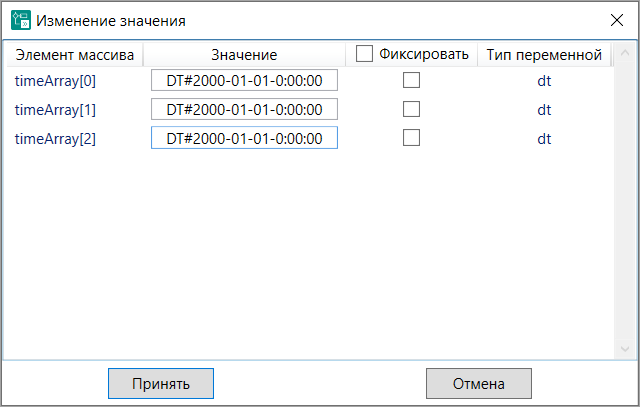This screenshot has width=640, height=407.
Task: Select the timeArray[0] element label
Action: tap(56, 81)
